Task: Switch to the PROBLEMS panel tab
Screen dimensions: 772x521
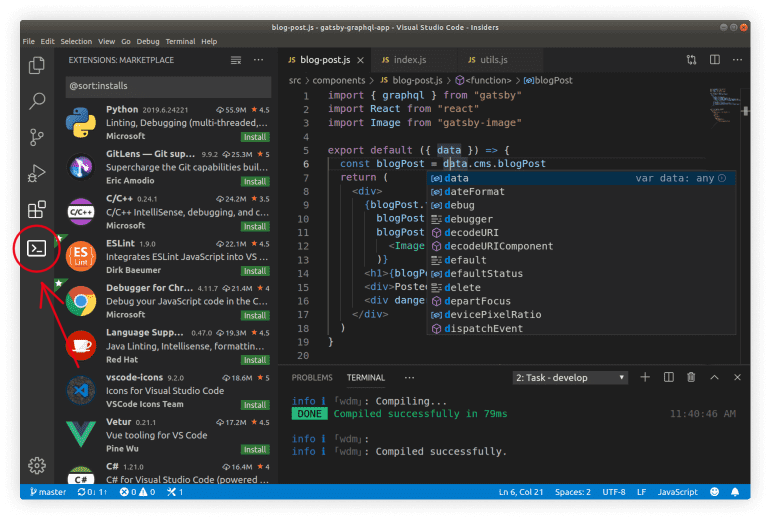Action: click(x=312, y=378)
